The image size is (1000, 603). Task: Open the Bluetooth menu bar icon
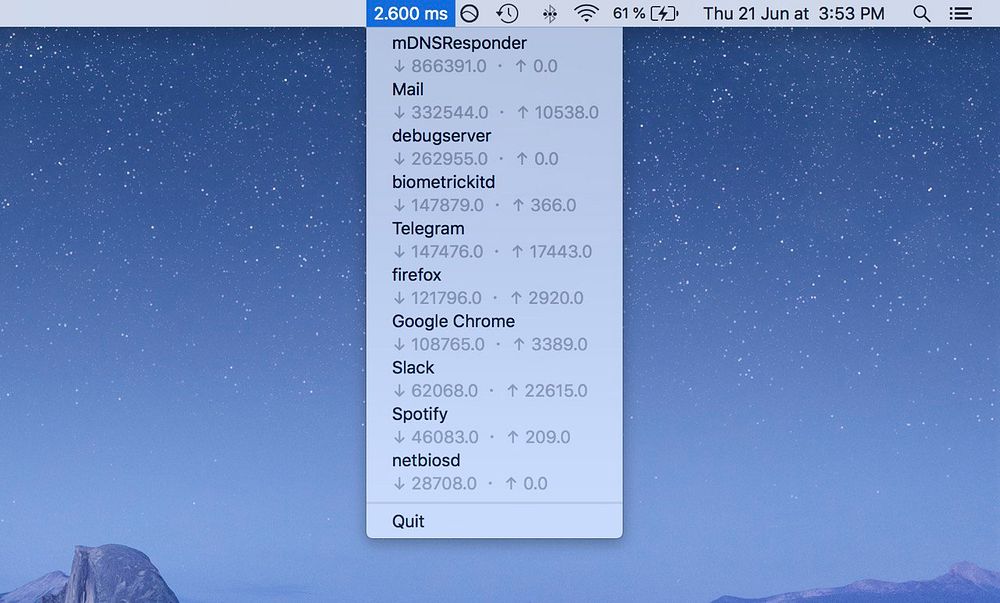[550, 13]
